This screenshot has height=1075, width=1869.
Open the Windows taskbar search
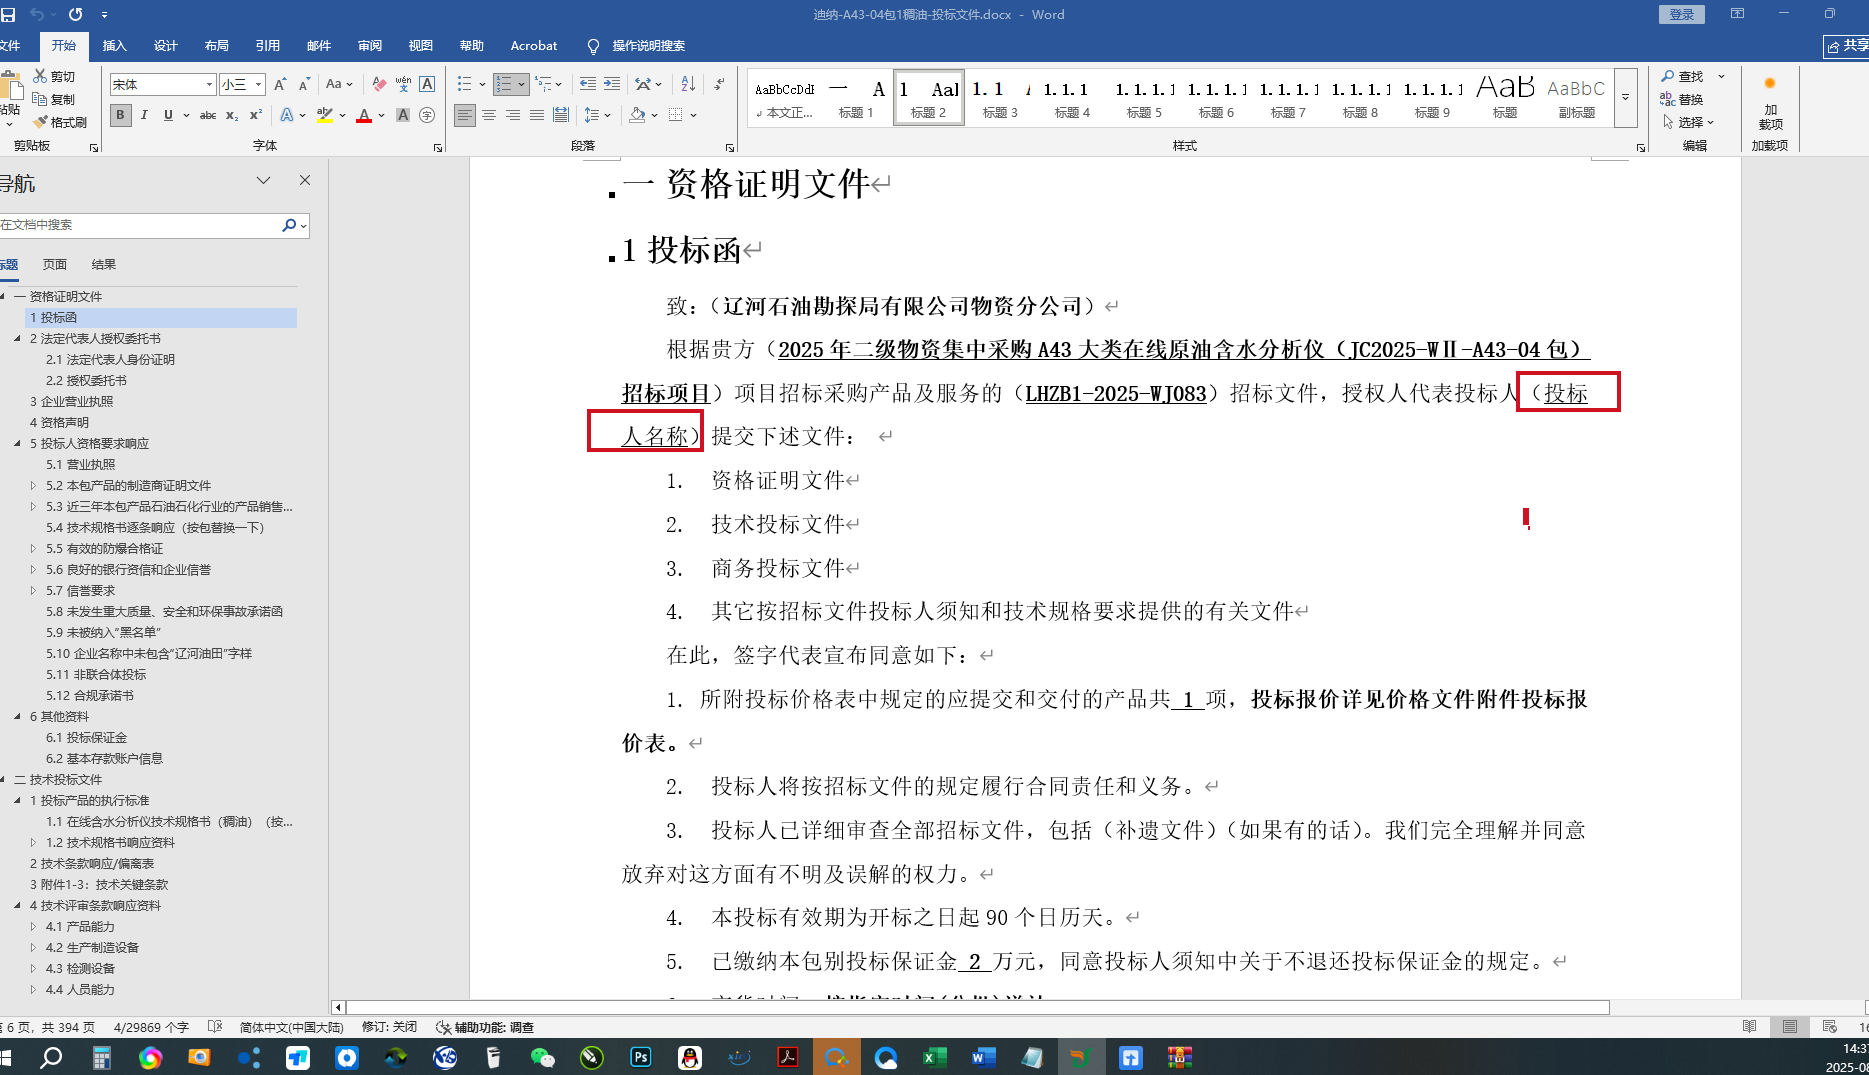[51, 1057]
